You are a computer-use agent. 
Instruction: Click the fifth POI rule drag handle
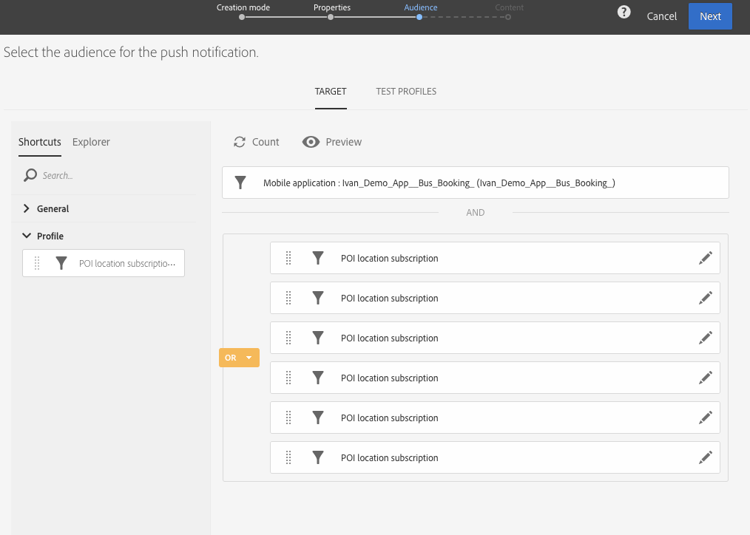(x=288, y=418)
